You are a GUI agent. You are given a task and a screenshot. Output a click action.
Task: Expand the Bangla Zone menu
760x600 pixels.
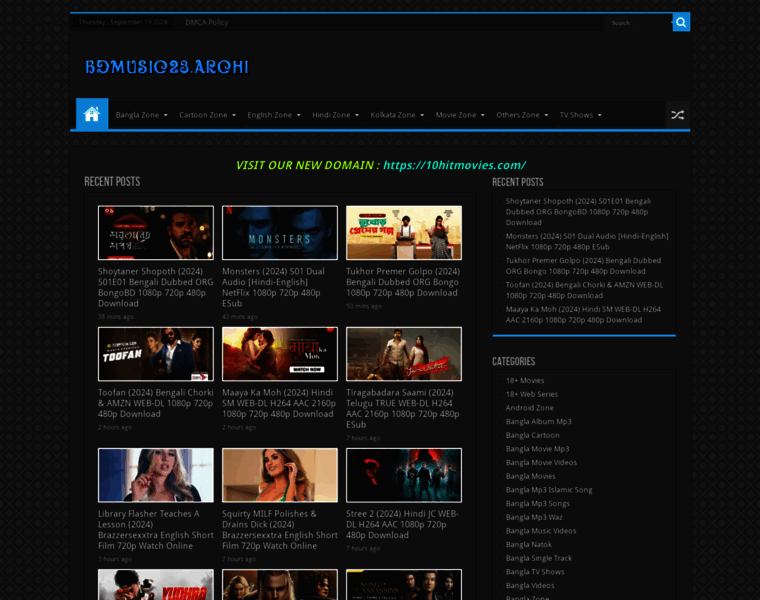tap(142, 115)
